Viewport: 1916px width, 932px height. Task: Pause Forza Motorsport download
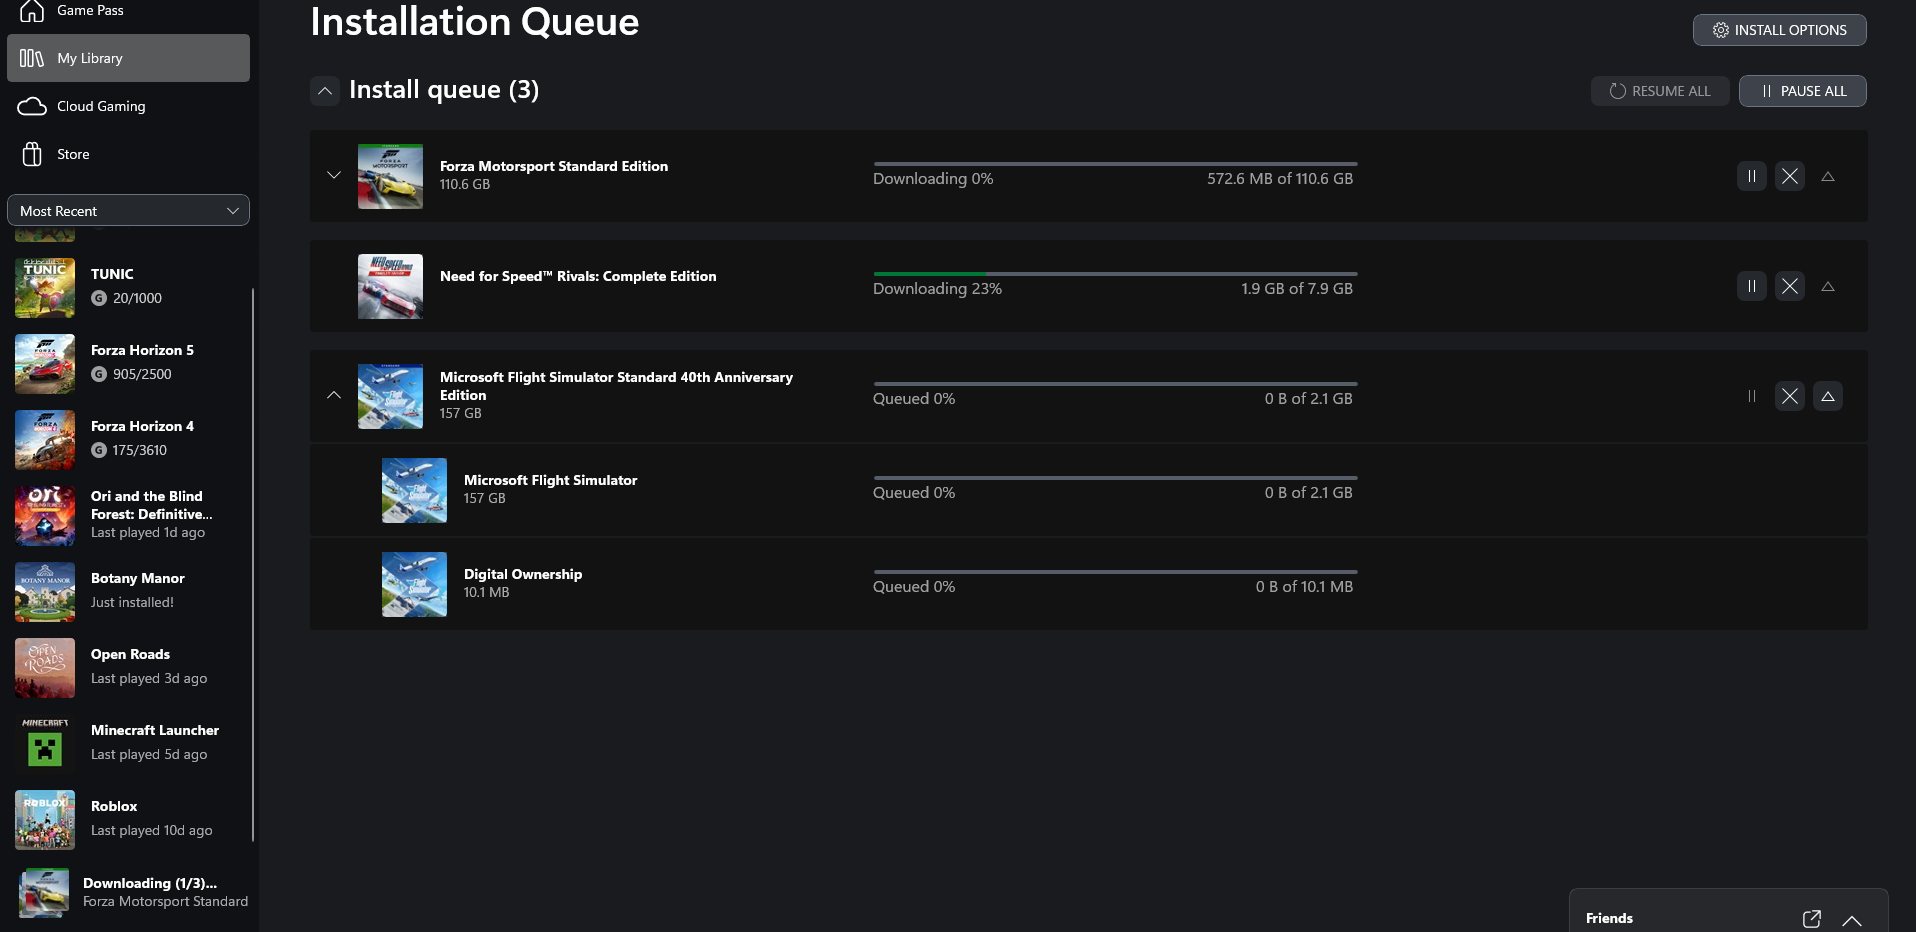point(1752,176)
